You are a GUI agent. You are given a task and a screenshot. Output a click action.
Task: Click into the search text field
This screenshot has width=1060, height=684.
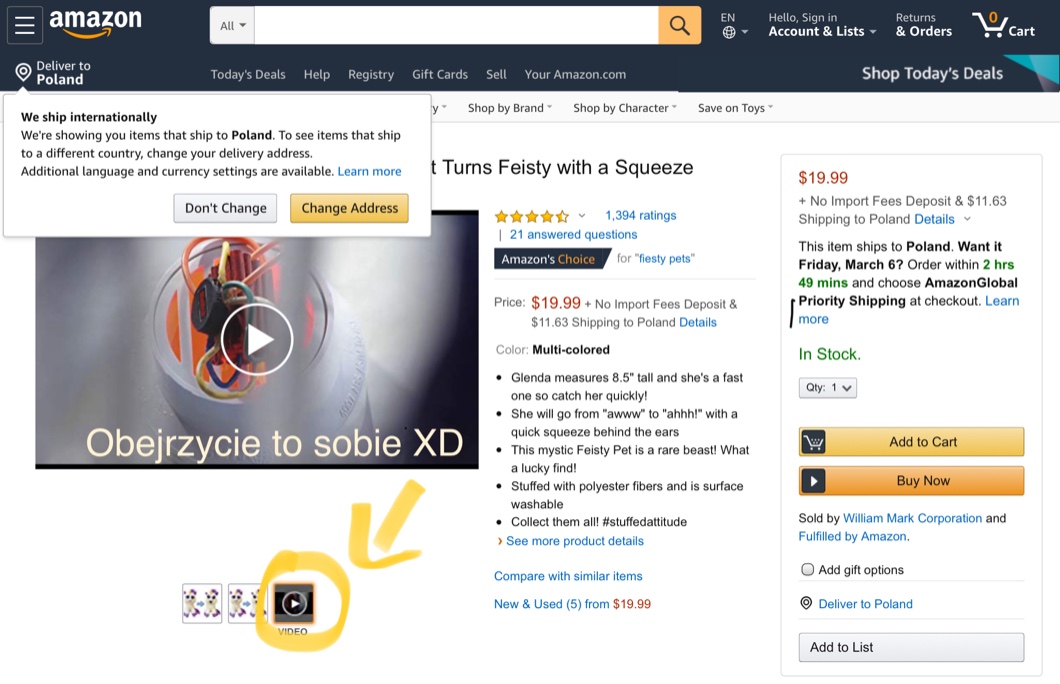(x=456, y=26)
